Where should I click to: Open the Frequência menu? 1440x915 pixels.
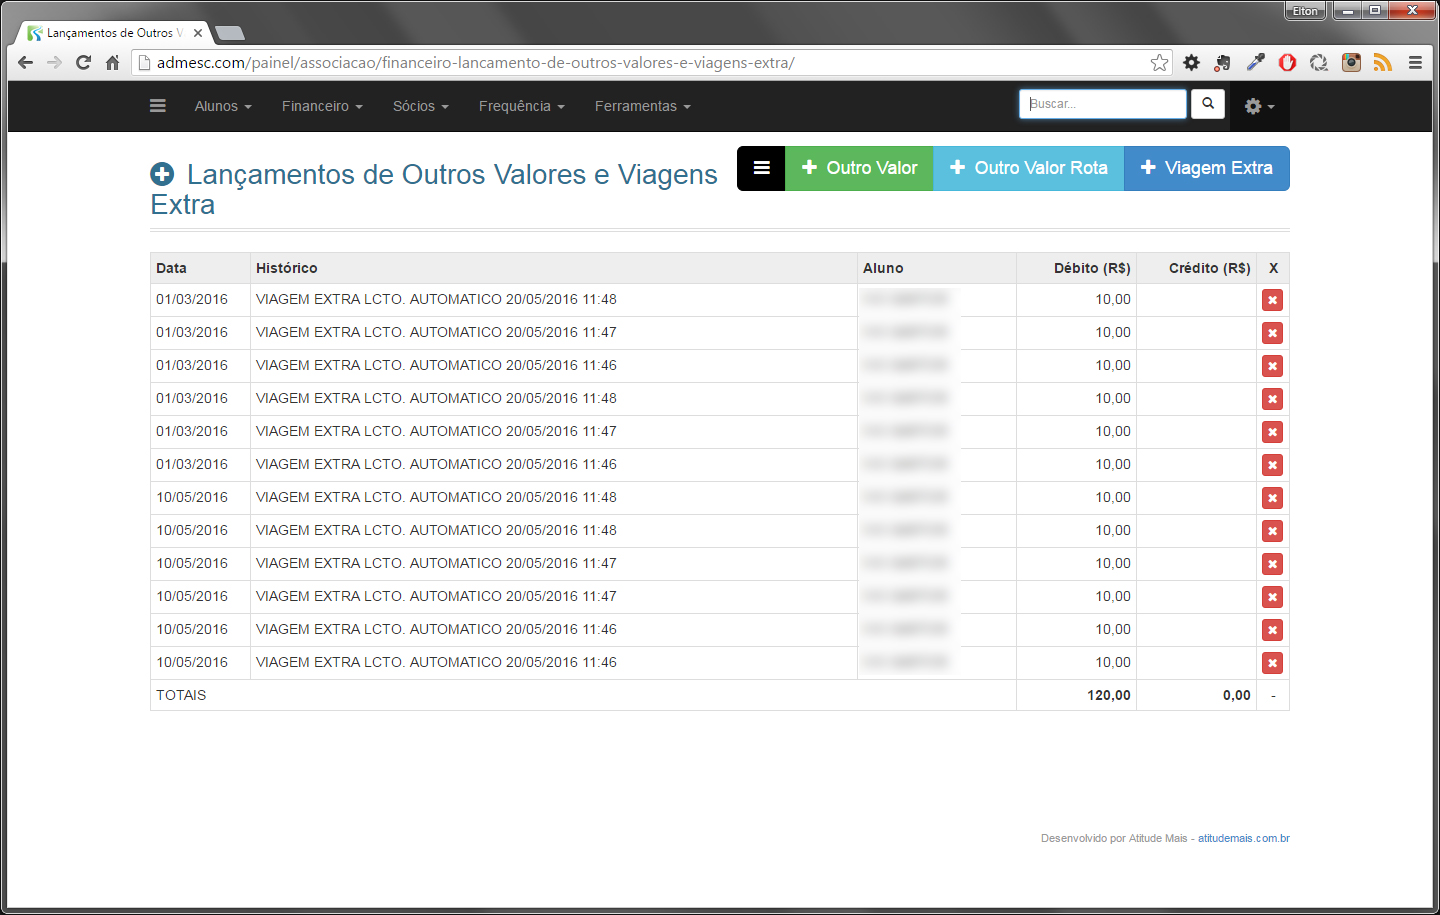(x=521, y=106)
